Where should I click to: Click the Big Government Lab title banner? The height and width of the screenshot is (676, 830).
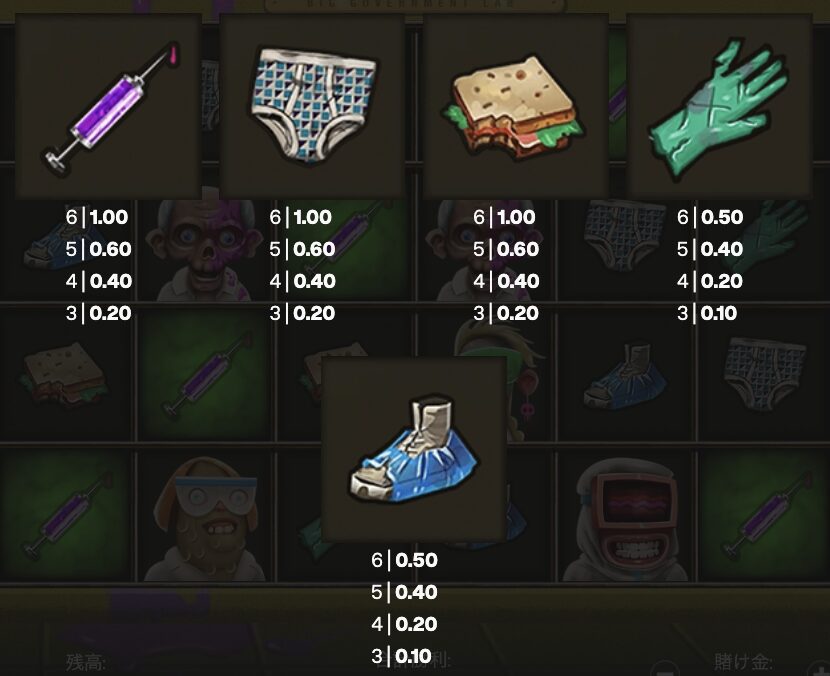click(414, 5)
